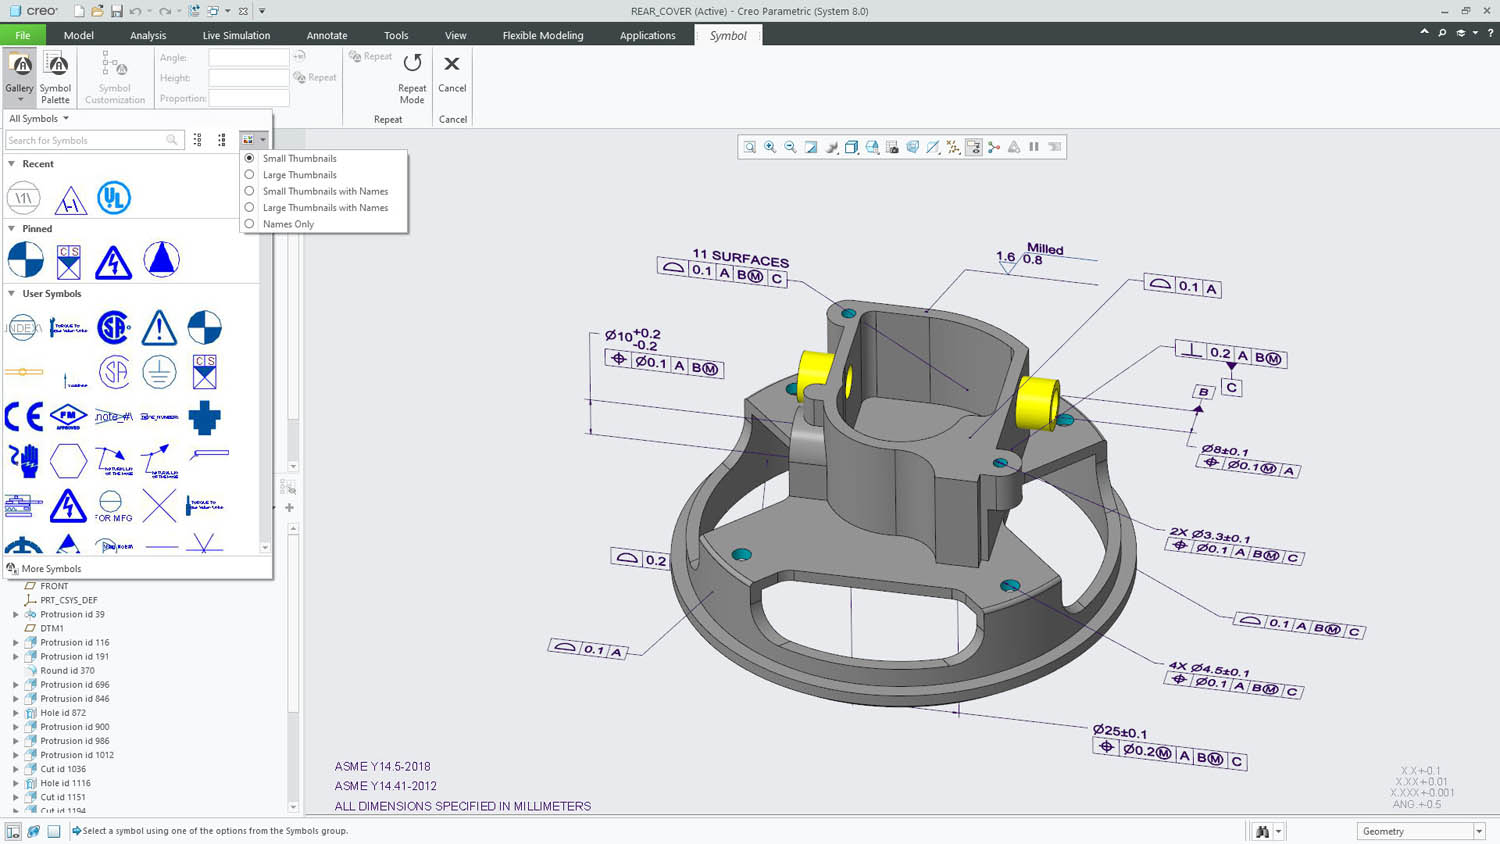Open the All Symbols dropdown
The height and width of the screenshot is (844, 1500).
[x=39, y=118]
